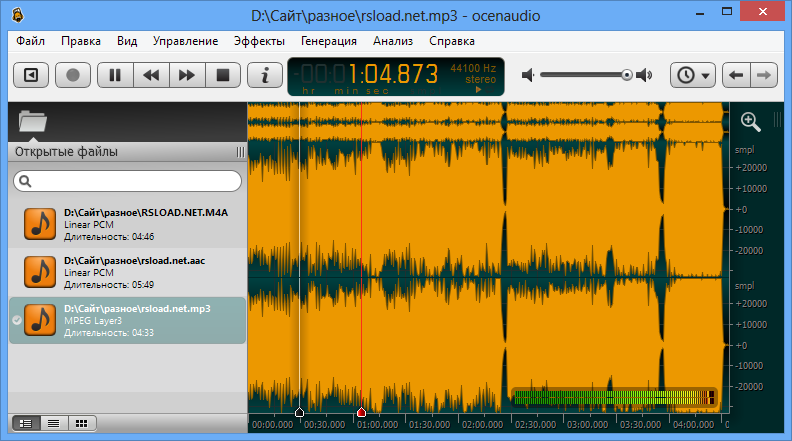Image resolution: width=792 pixels, height=441 pixels.
Task: Click the 03:30.000 mark on the time ruler
Action: coord(640,425)
